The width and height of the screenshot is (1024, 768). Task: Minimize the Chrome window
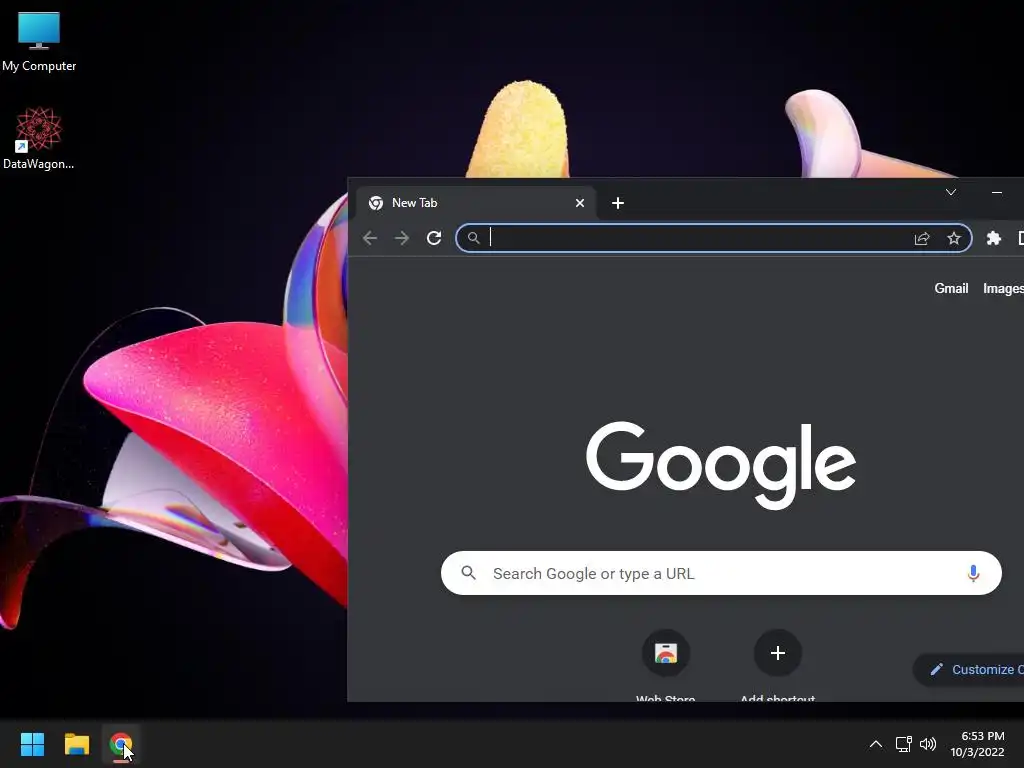click(x=997, y=192)
